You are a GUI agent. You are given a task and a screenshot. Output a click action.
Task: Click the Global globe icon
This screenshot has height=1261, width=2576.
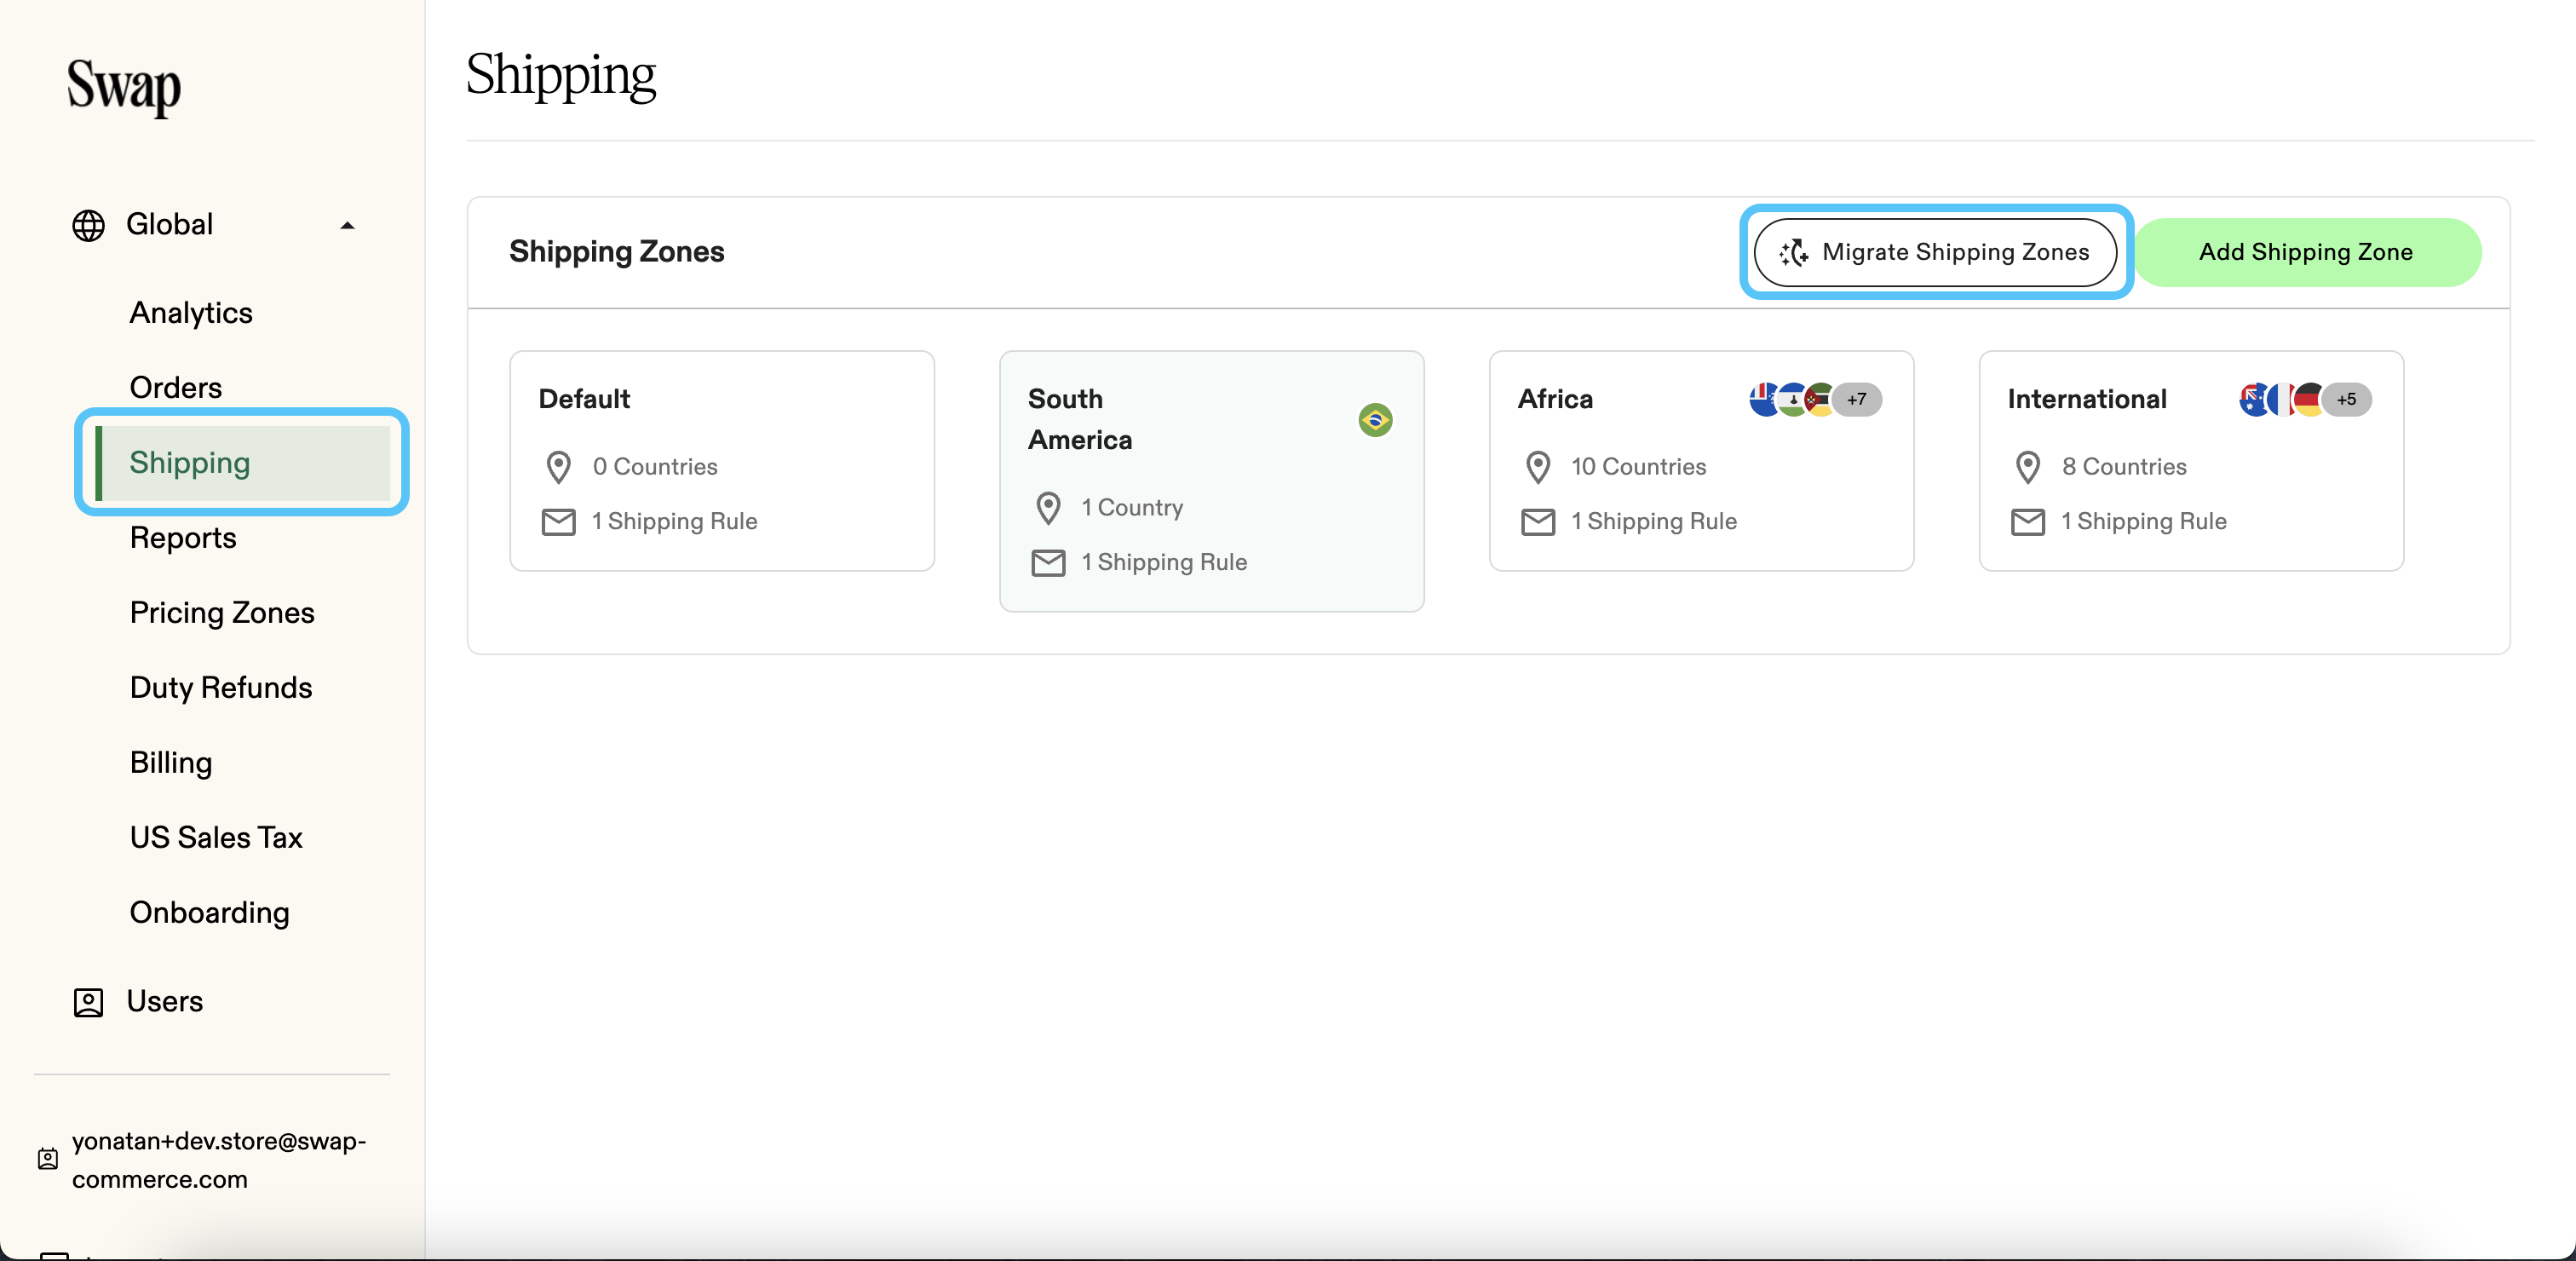(88, 225)
